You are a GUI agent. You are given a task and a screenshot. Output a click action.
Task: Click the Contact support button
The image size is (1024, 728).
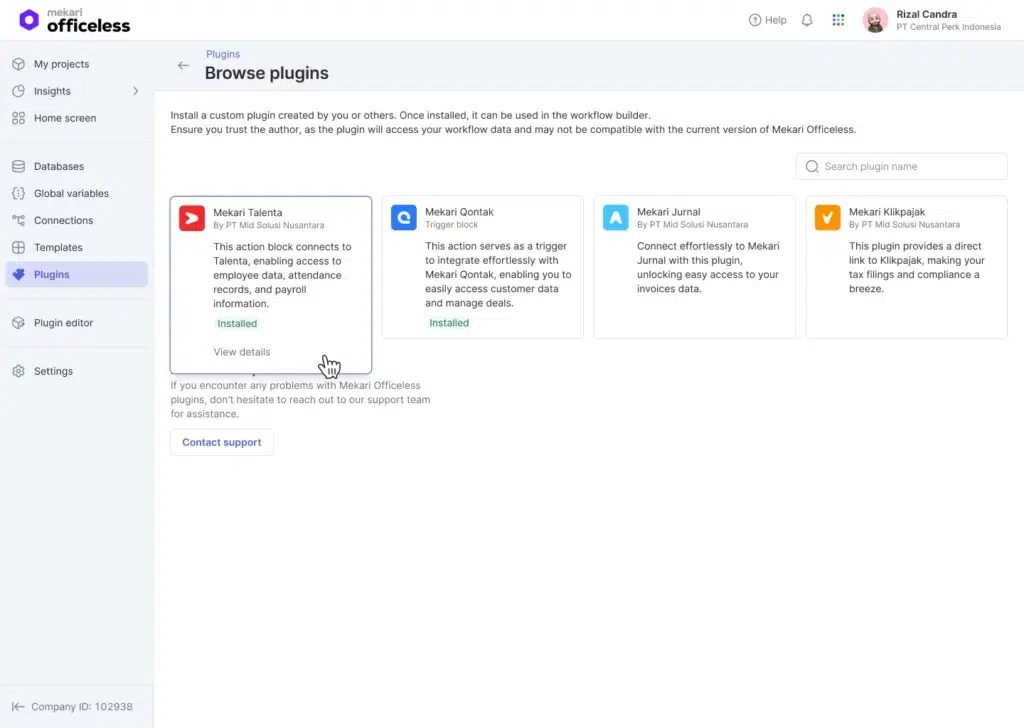tap(221, 442)
